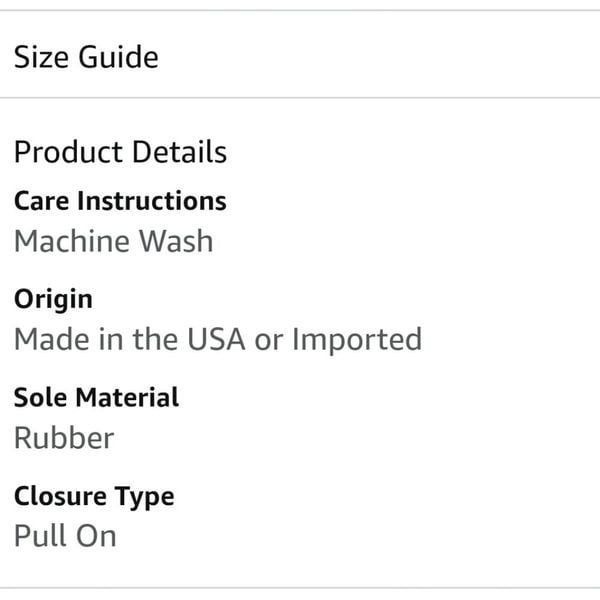Viewport: 600px width, 600px height.
Task: Click the word "Type" in the Closure Type label
Action: [145, 497]
